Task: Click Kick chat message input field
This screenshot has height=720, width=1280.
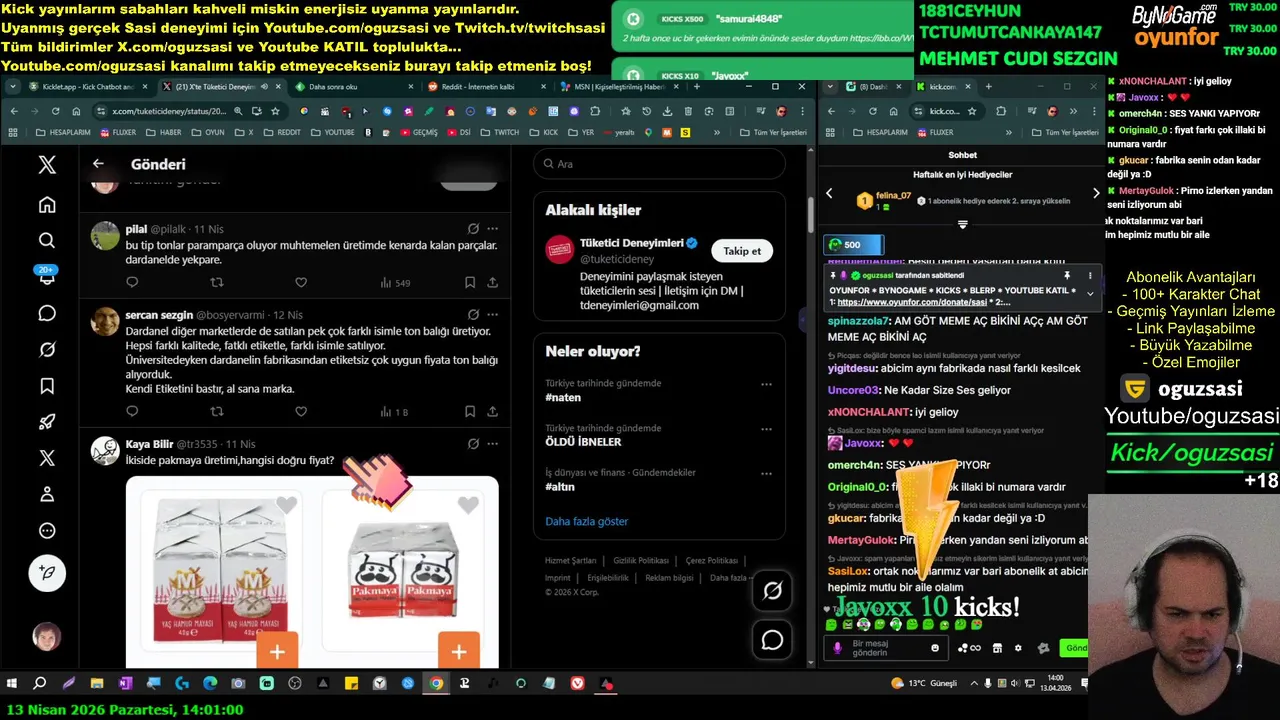Action: [887, 648]
